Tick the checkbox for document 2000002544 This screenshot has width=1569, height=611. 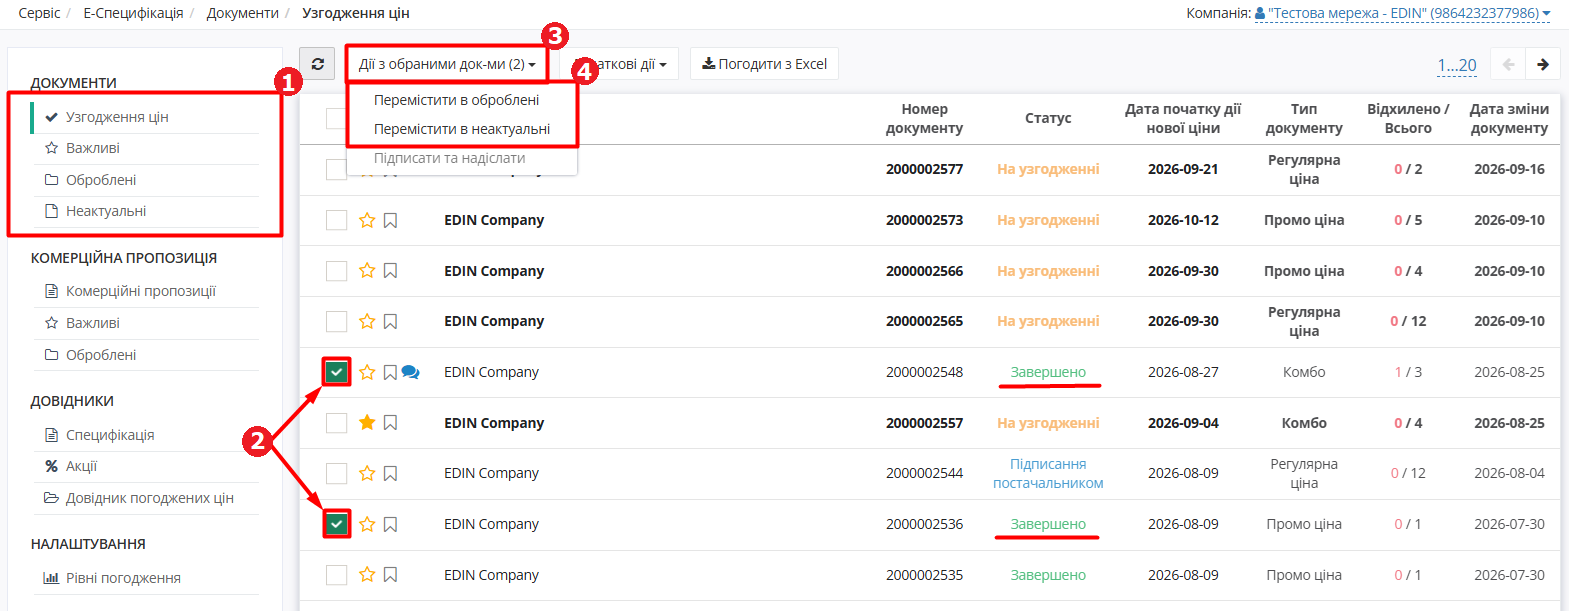click(x=336, y=473)
